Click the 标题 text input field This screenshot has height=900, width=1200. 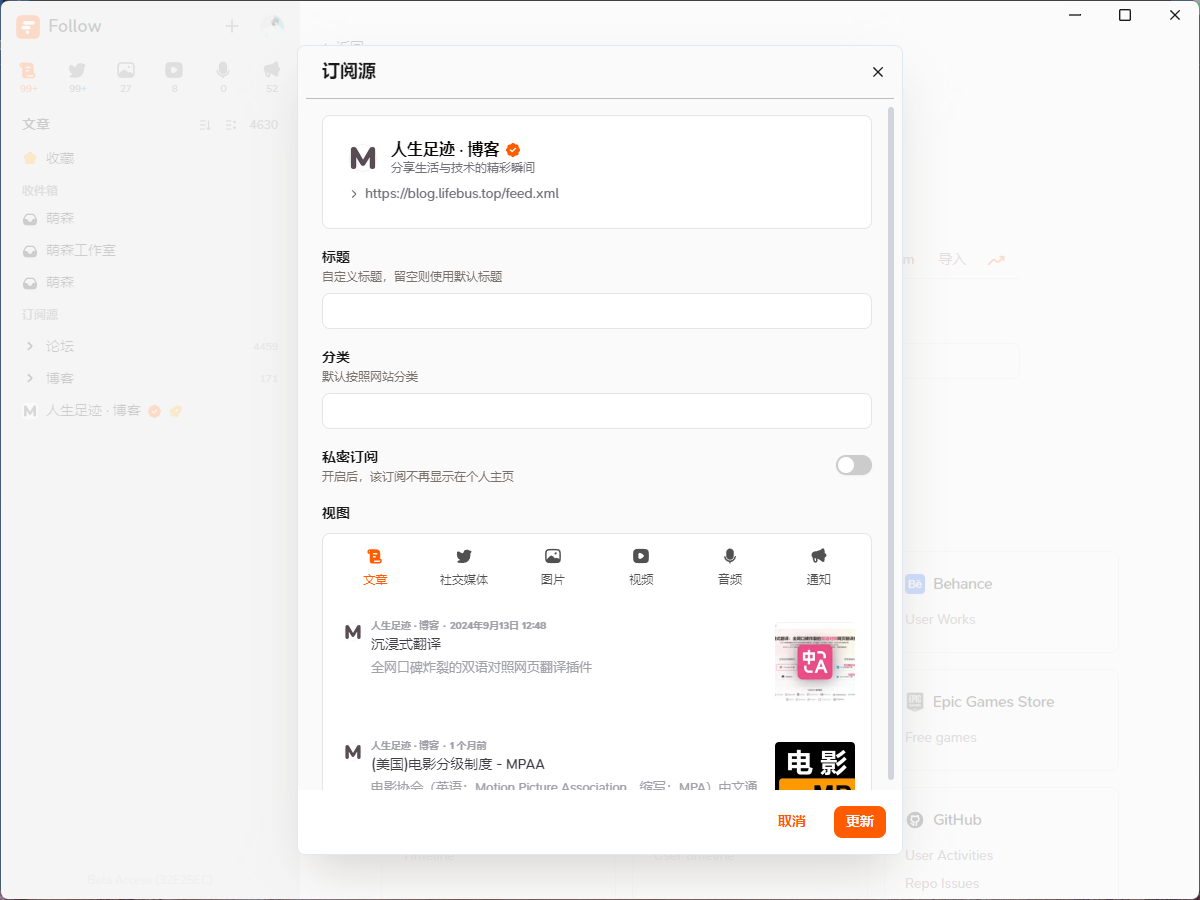coord(596,311)
